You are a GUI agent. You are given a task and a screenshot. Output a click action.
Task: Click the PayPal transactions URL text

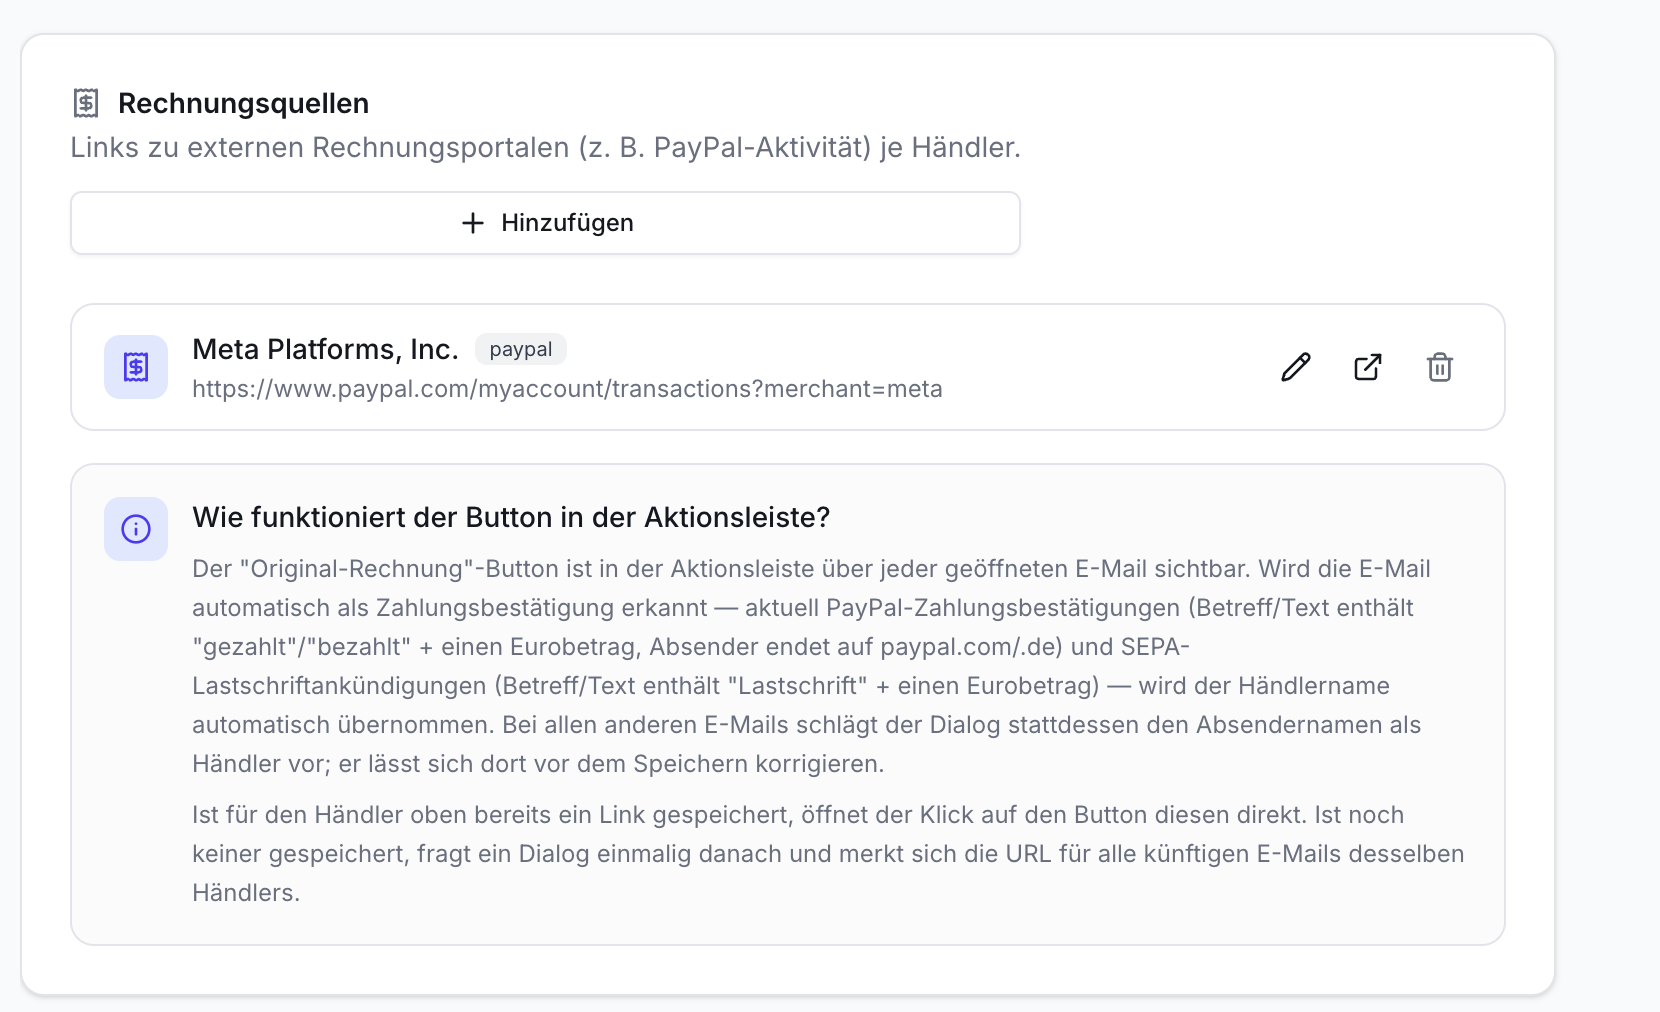[567, 389]
